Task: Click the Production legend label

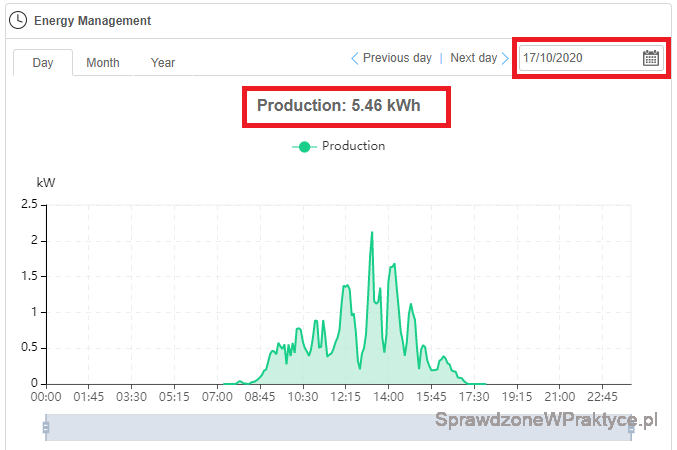Action: point(354,146)
